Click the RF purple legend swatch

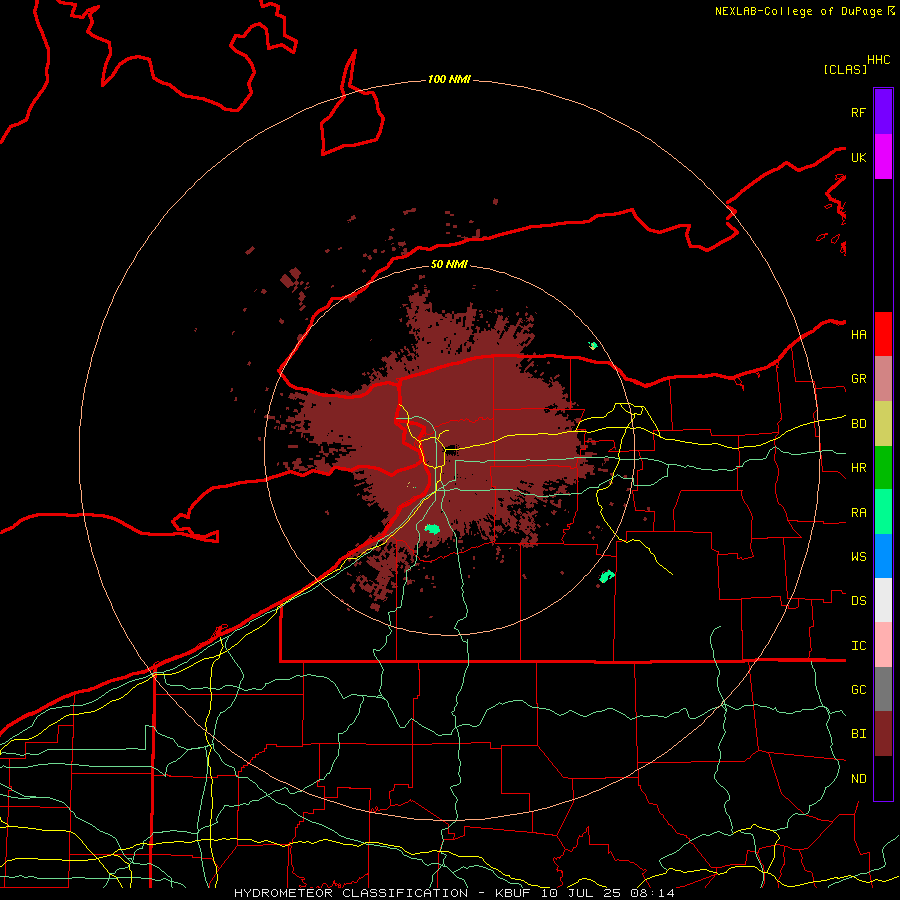pos(883,112)
